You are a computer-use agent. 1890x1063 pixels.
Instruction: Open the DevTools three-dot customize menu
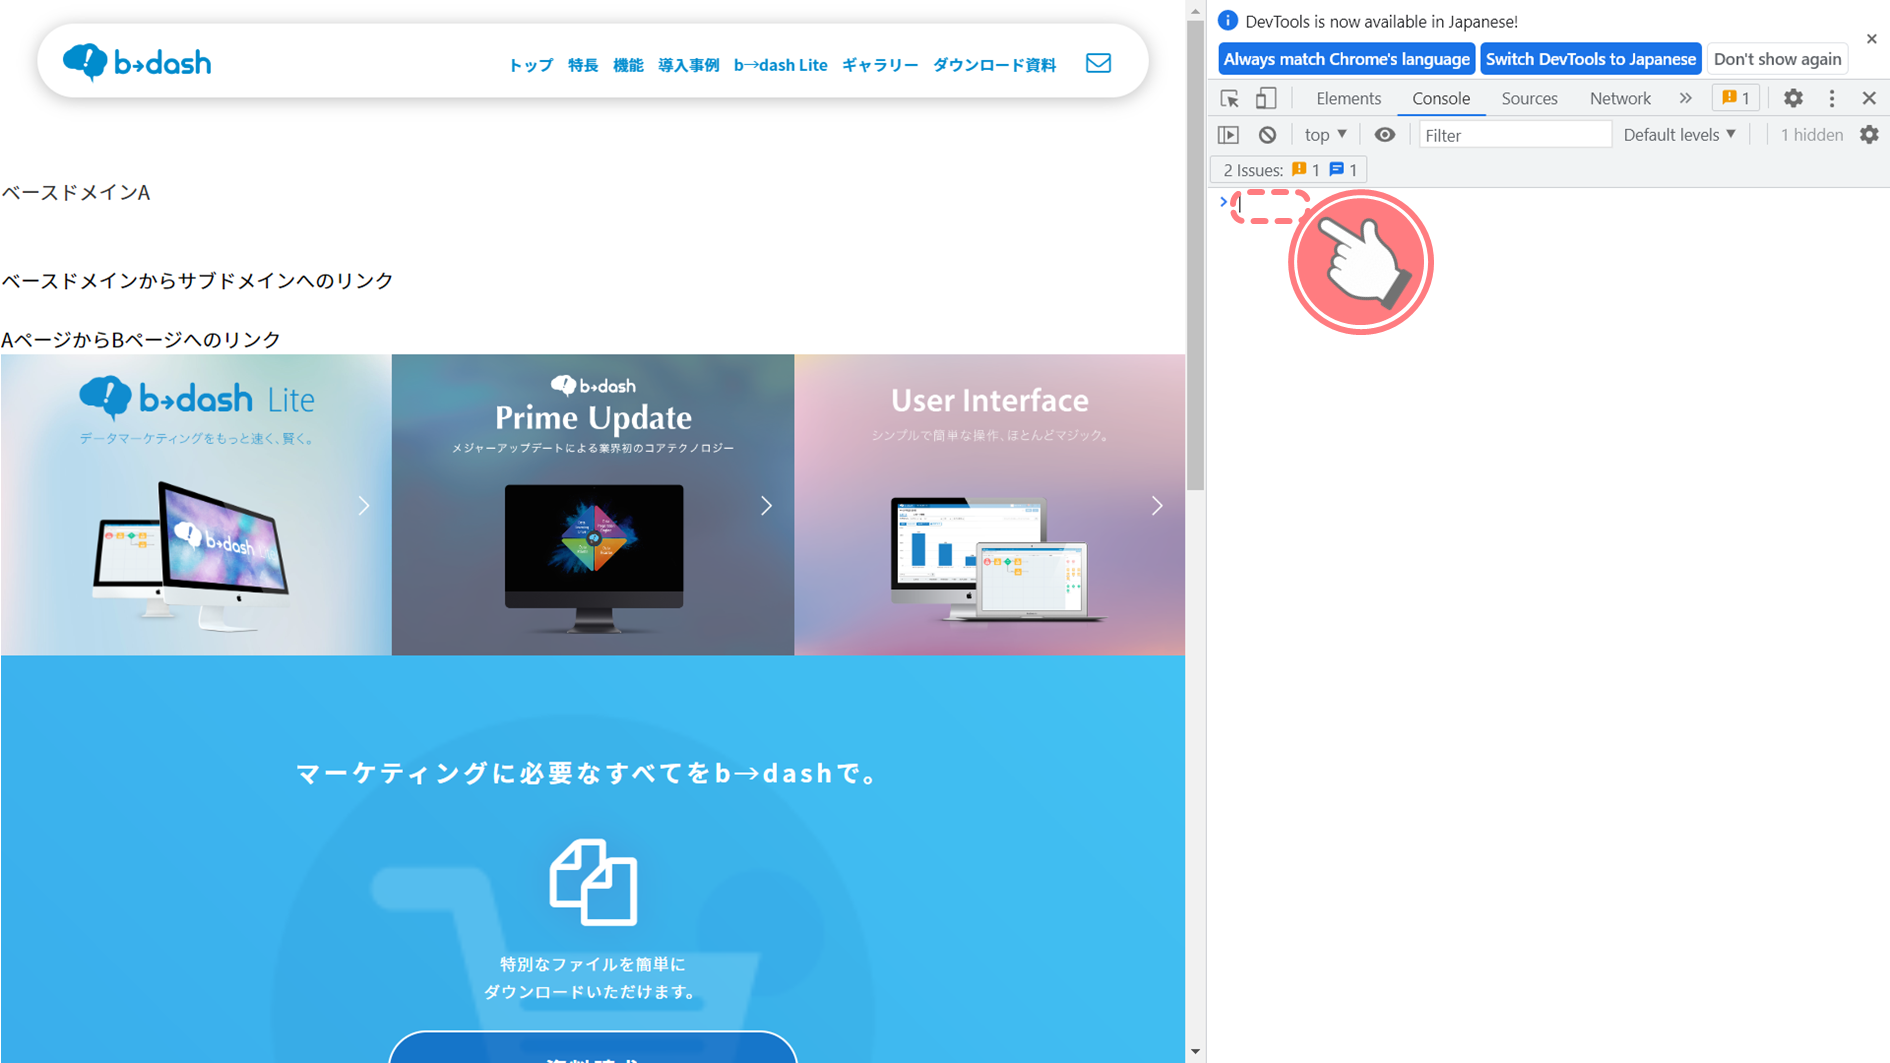pyautogui.click(x=1832, y=98)
